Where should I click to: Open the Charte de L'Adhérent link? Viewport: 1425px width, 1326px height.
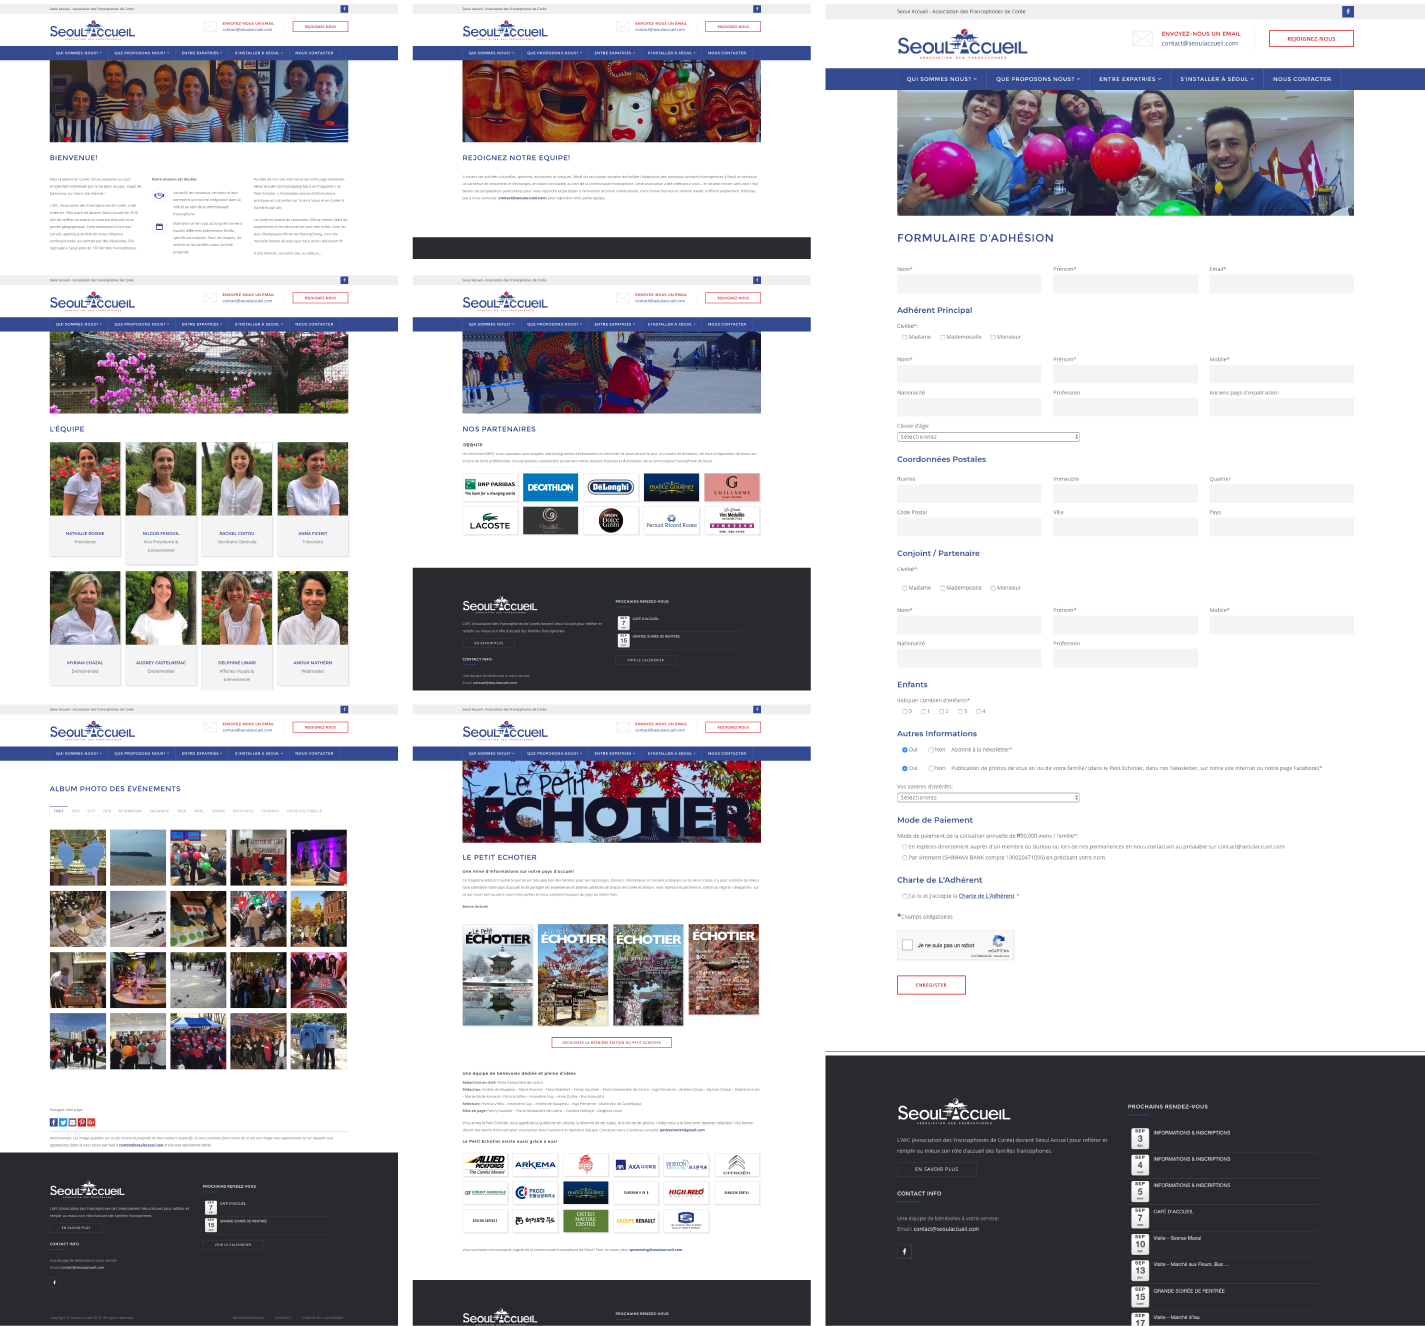[986, 896]
